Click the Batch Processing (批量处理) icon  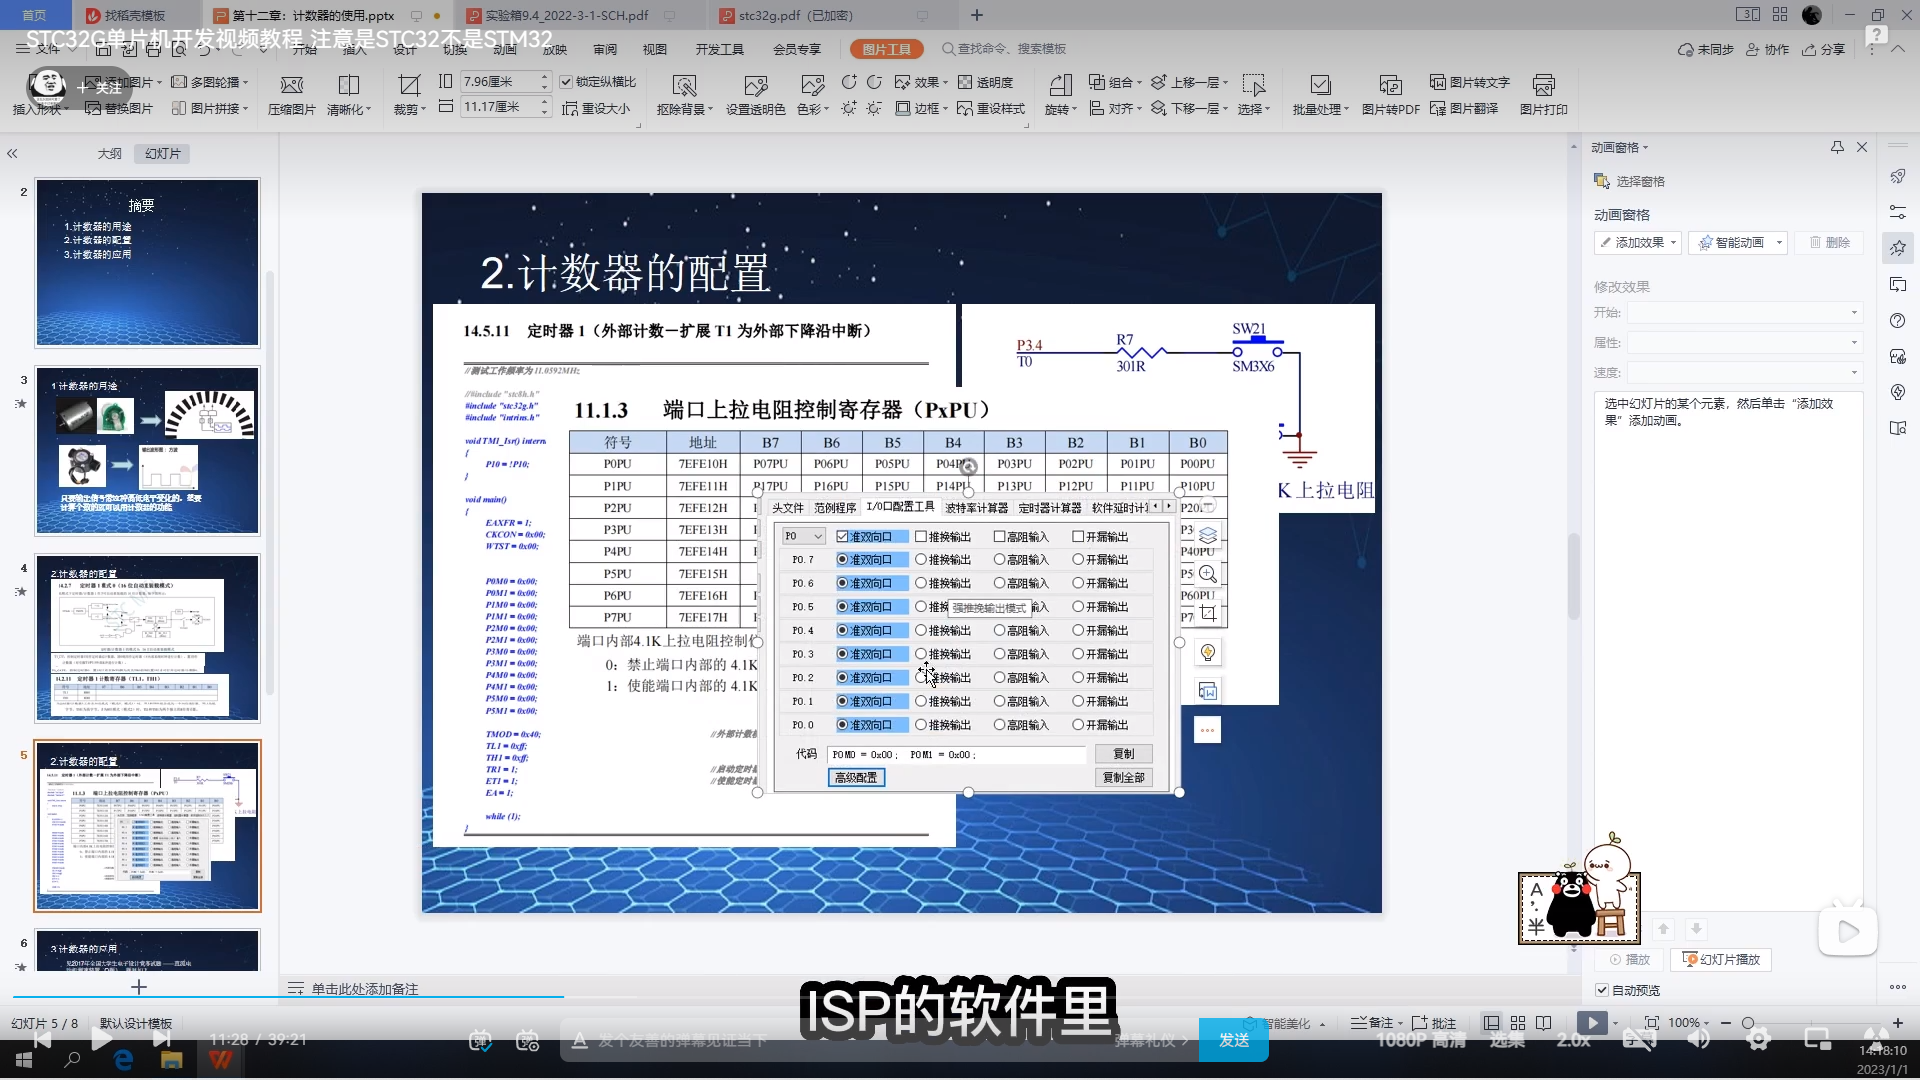pyautogui.click(x=1320, y=85)
